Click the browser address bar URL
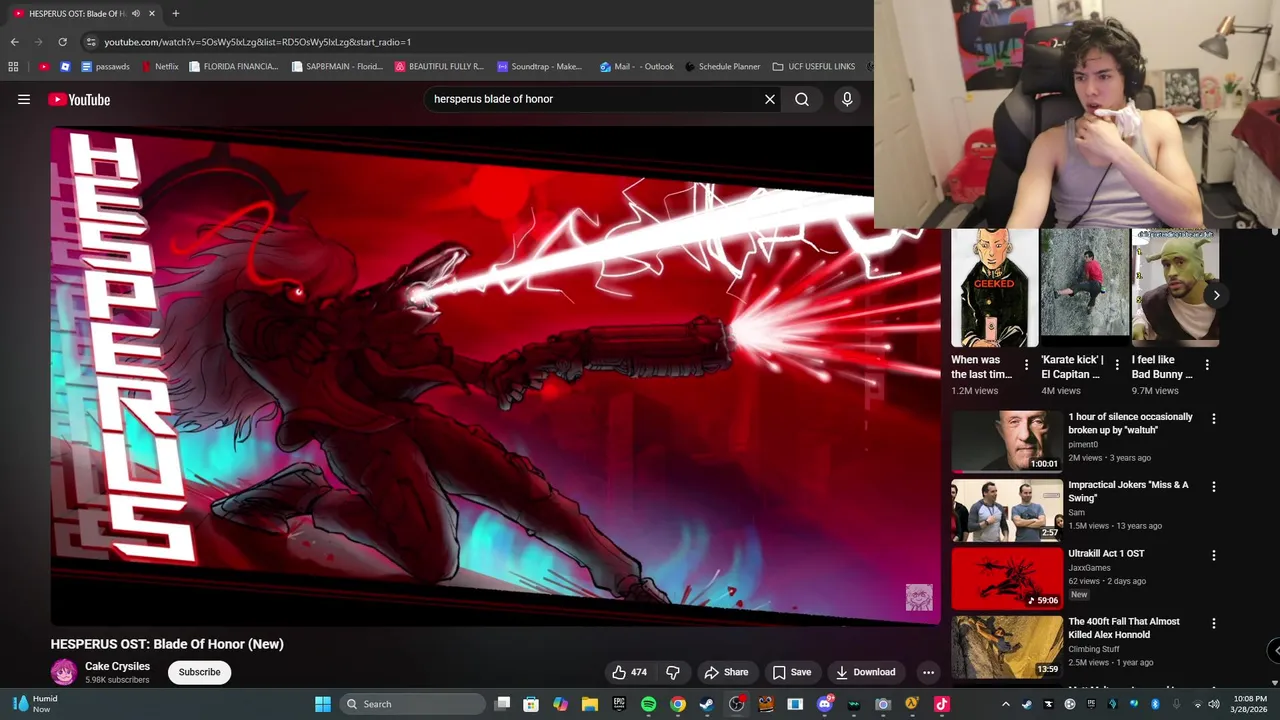The image size is (1280, 720). (x=258, y=42)
